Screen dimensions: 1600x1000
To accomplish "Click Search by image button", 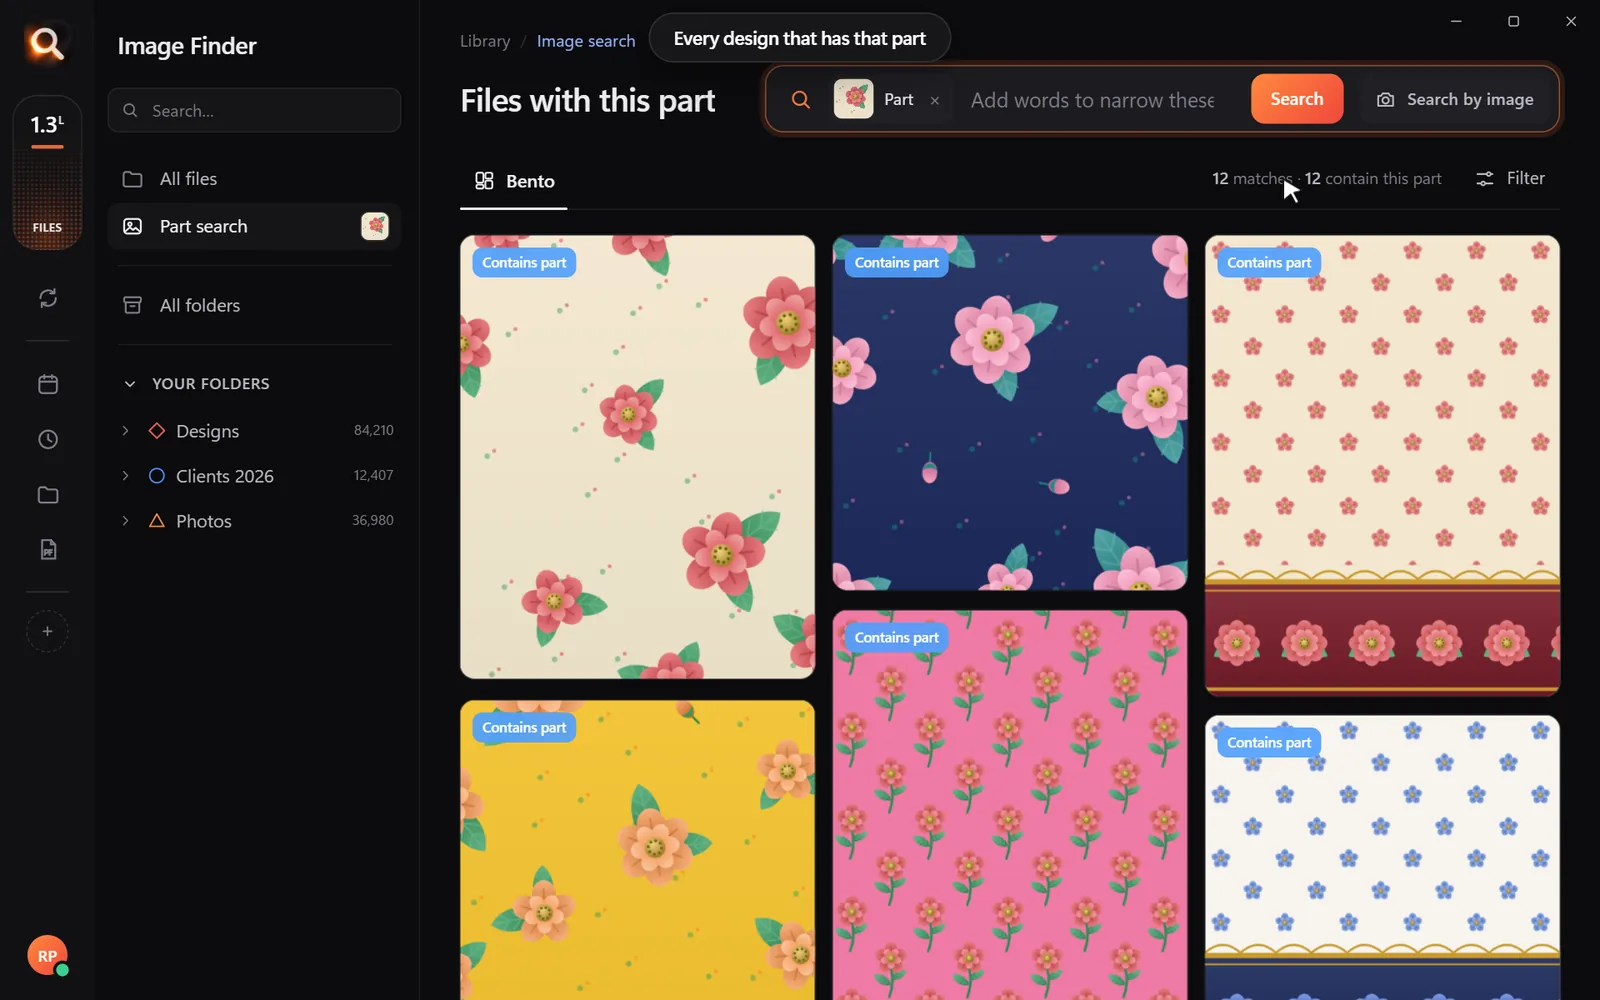I will coord(1455,99).
